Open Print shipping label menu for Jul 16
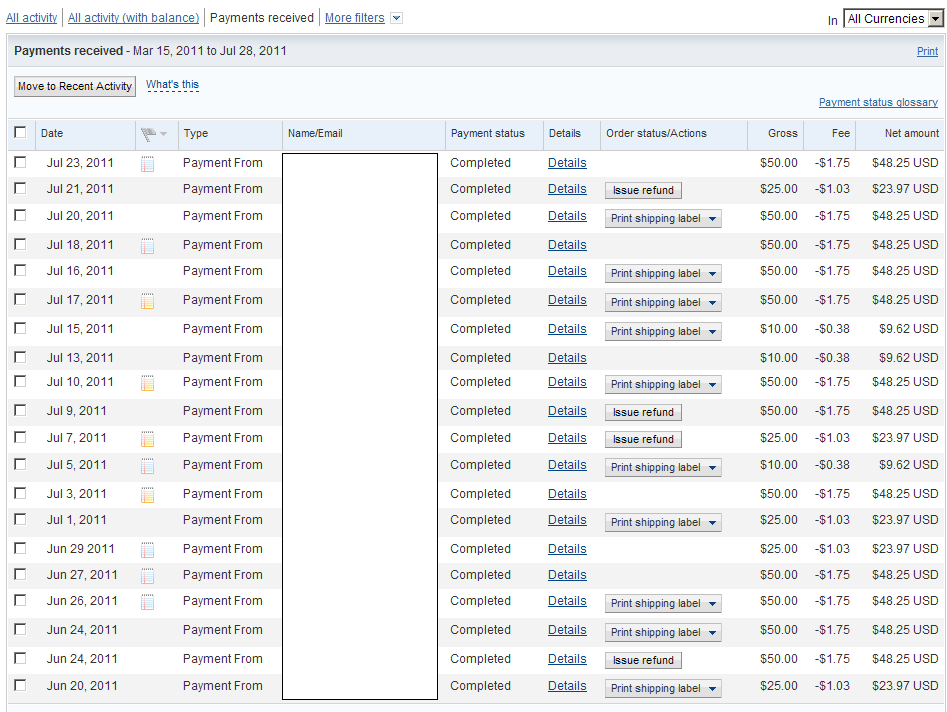Screen dimensions: 947x712 [x=663, y=273]
